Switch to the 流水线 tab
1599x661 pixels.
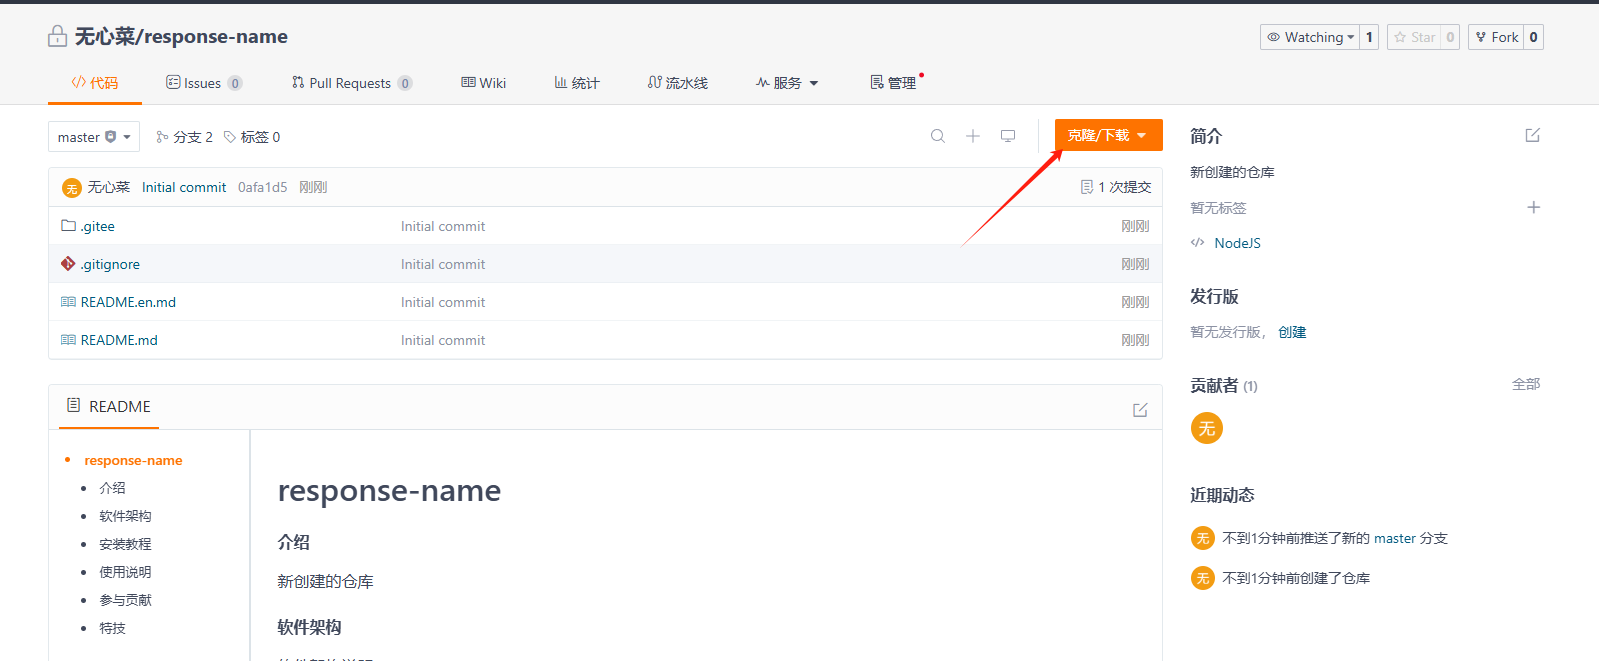678,83
